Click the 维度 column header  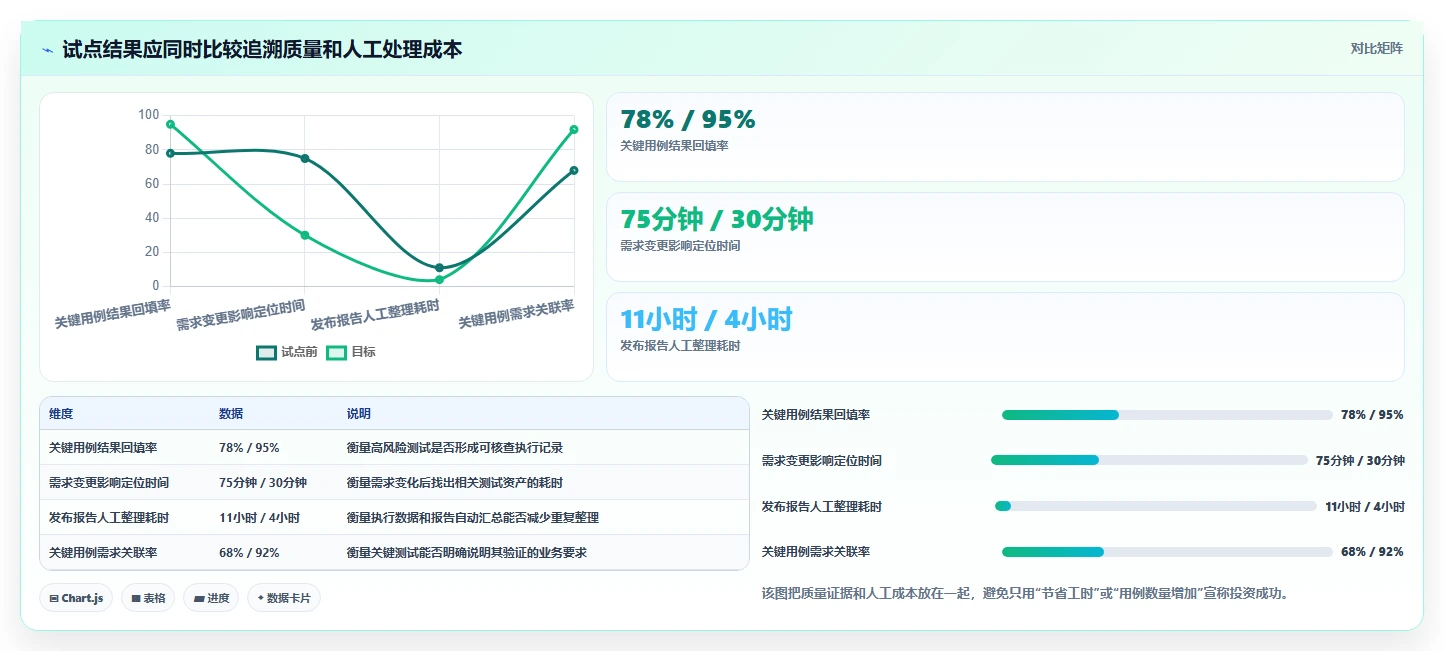61,414
